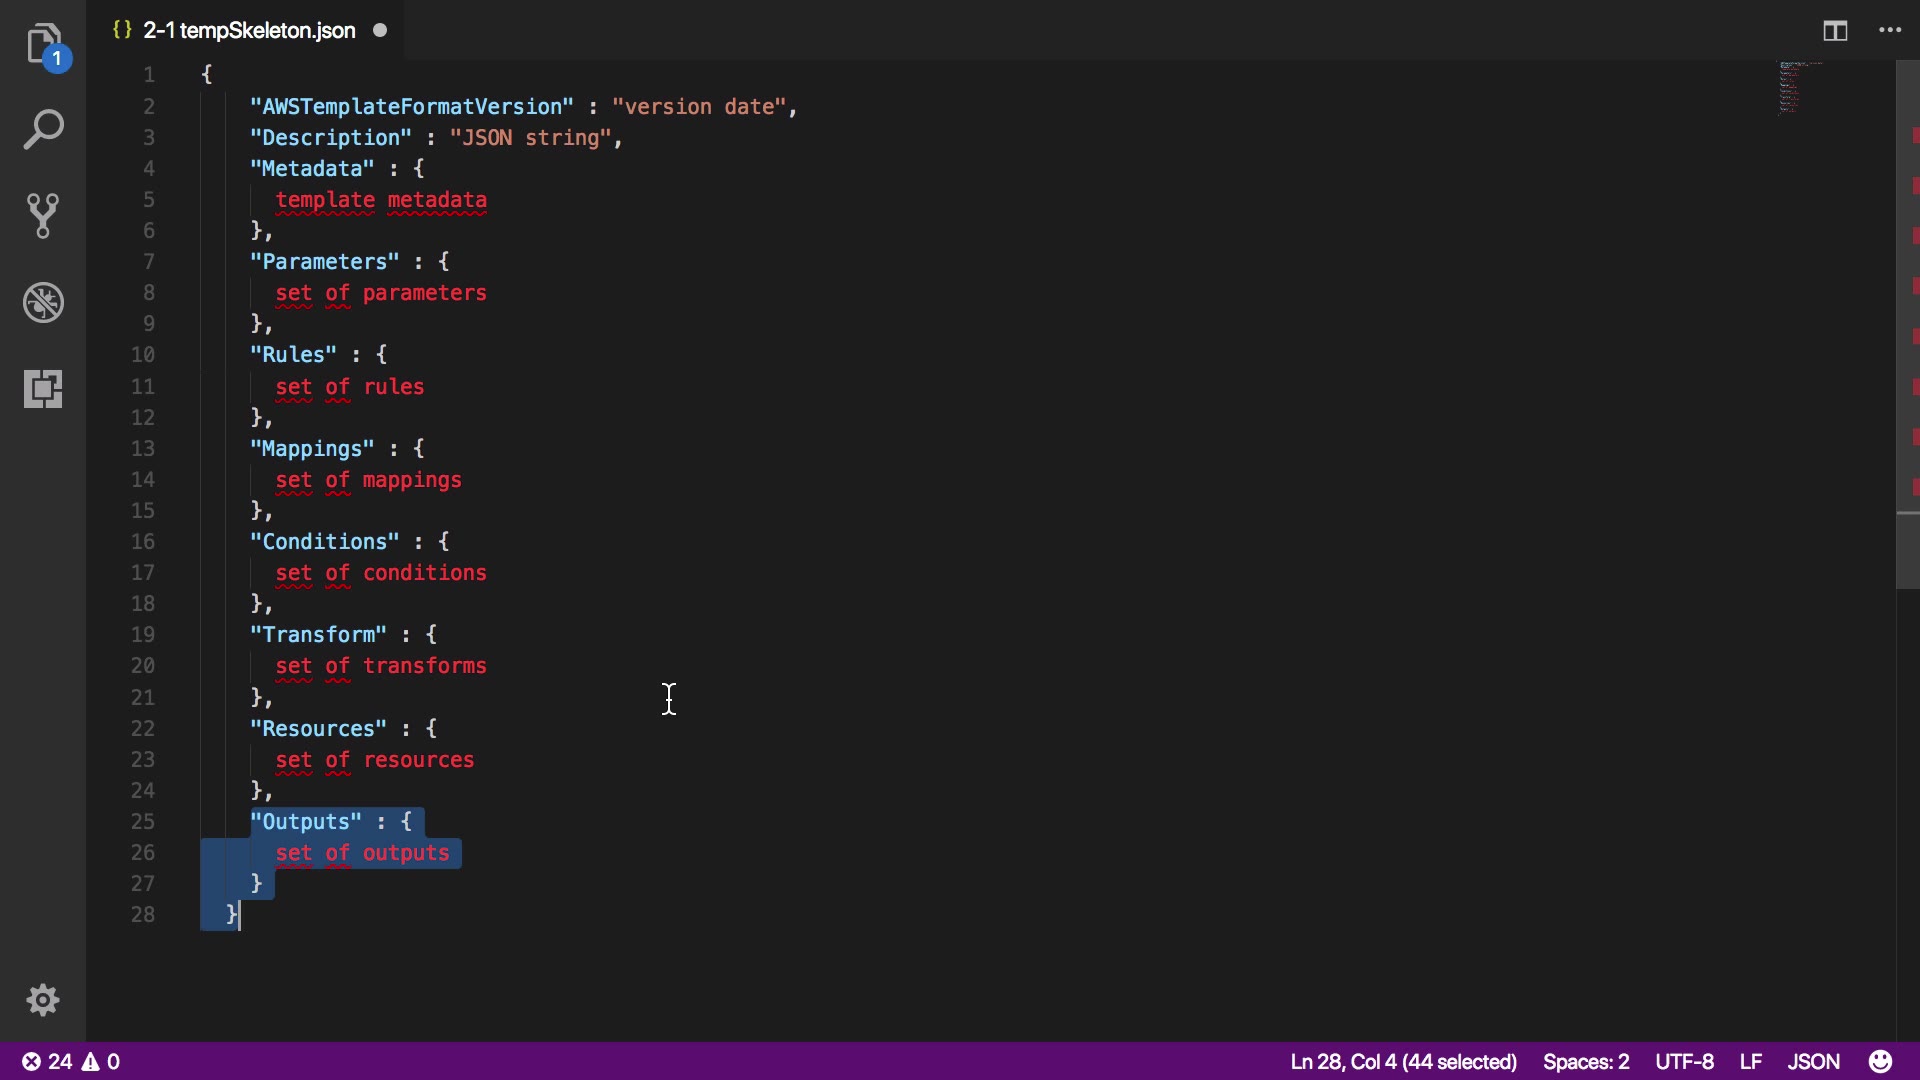1920x1080 pixels.
Task: Select end of line sequence LF
Action: coord(1750,1061)
